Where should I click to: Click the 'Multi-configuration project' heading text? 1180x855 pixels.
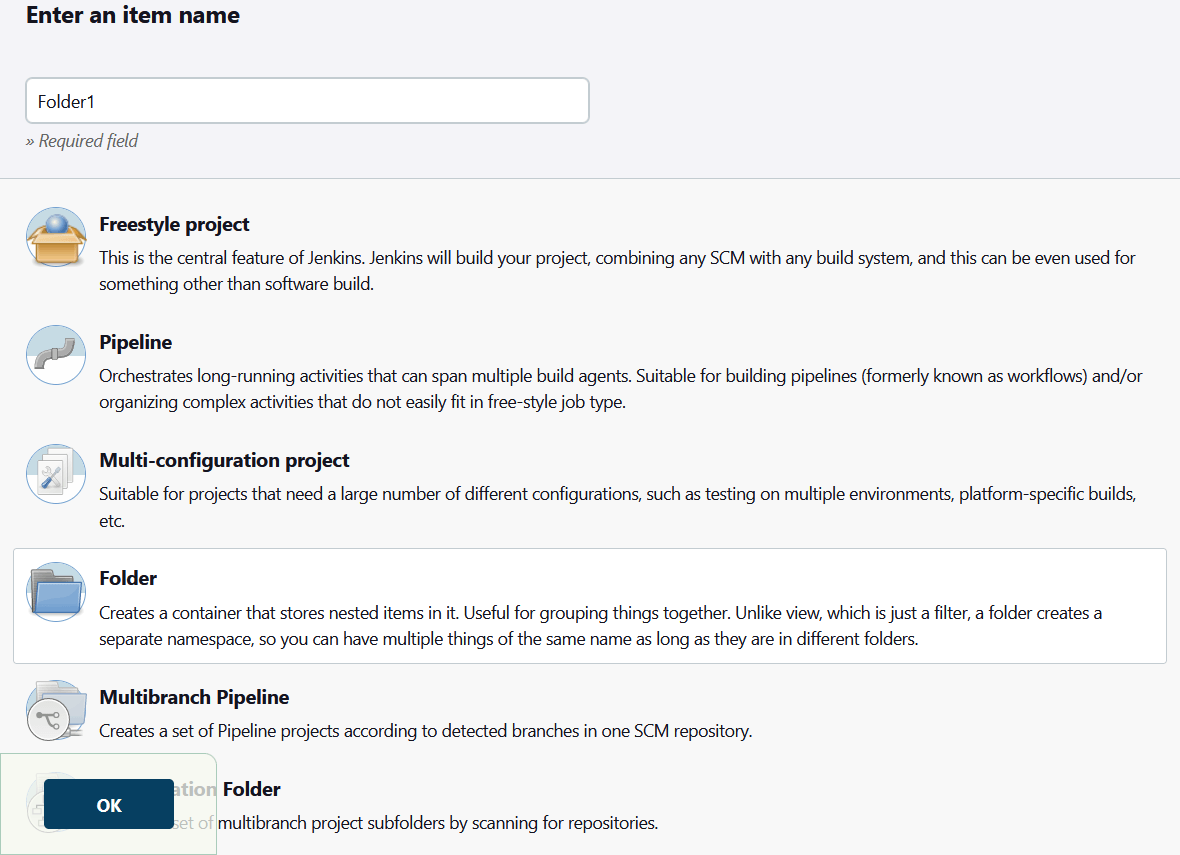pyautogui.click(x=224, y=460)
